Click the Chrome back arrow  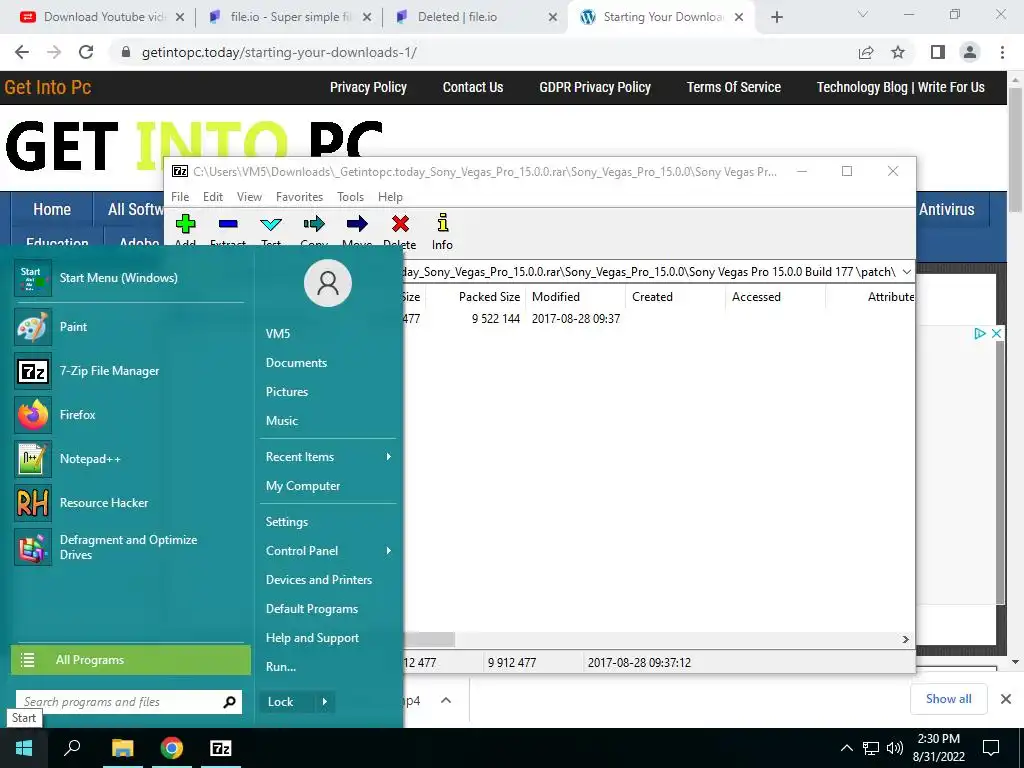coord(22,52)
